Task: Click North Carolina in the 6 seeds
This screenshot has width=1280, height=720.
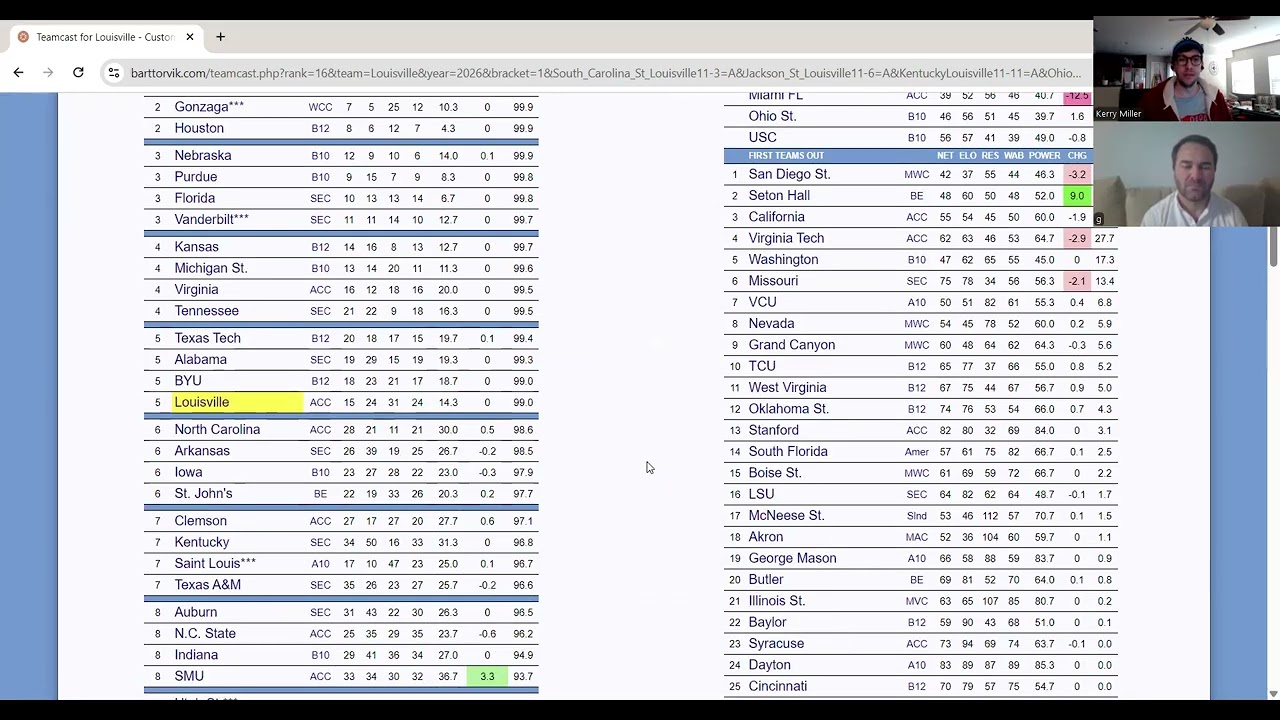Action: [x=217, y=430]
